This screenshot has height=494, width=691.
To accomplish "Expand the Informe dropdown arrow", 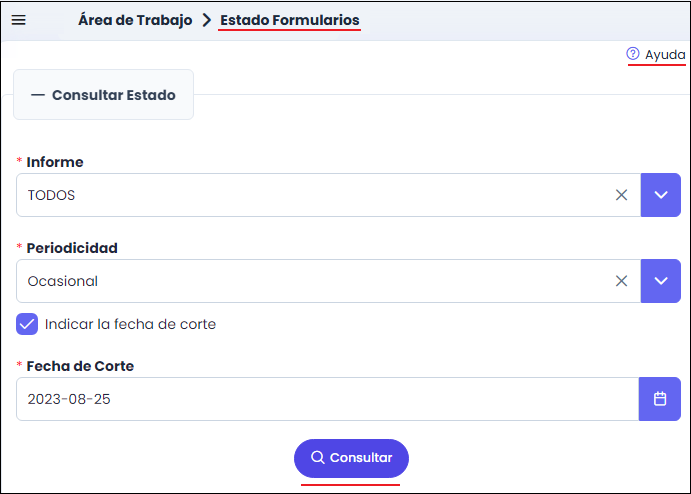I will [x=659, y=195].
